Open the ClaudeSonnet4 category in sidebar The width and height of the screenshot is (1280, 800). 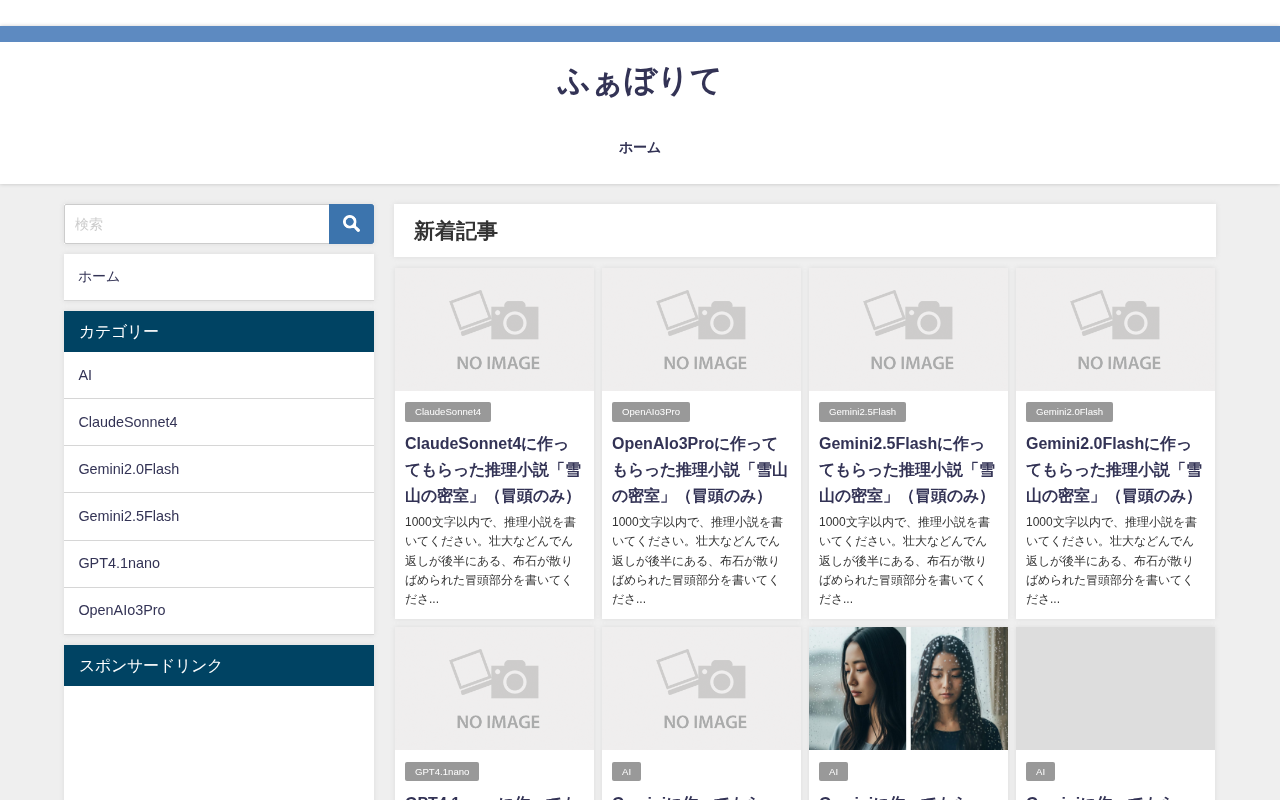219,422
